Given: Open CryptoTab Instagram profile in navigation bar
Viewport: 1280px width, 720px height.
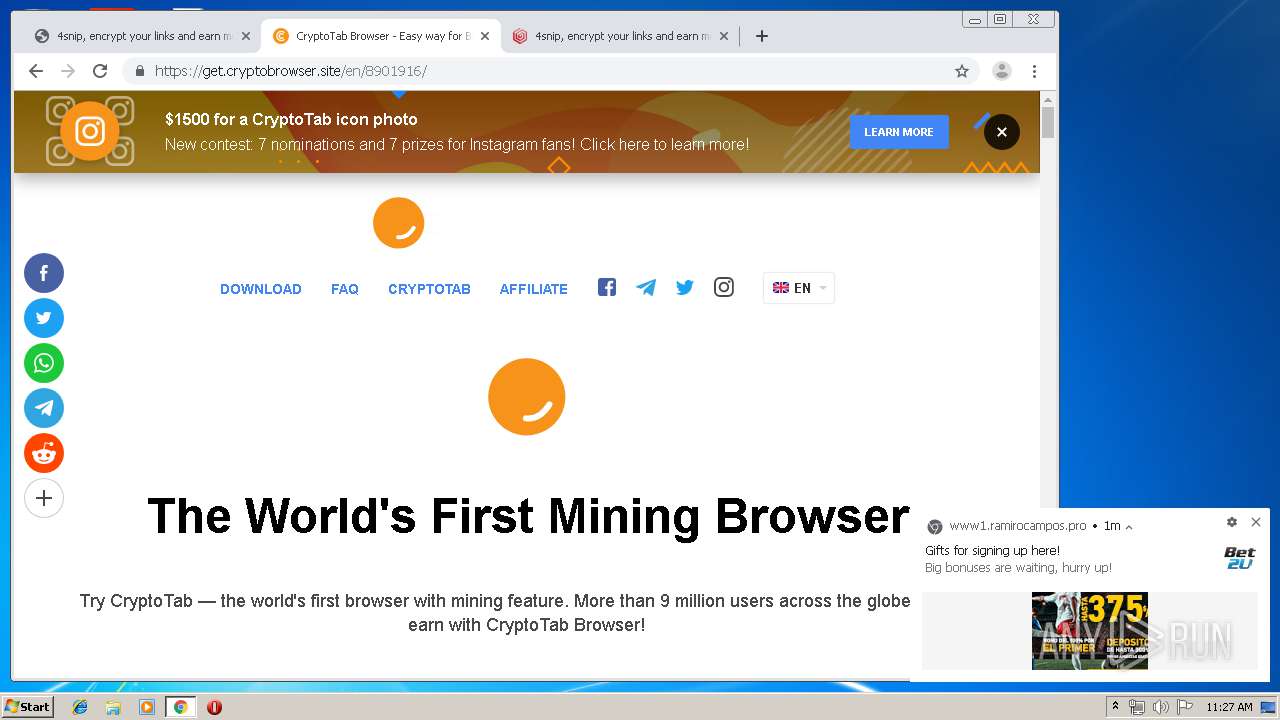Looking at the screenshot, I should pyautogui.click(x=724, y=288).
